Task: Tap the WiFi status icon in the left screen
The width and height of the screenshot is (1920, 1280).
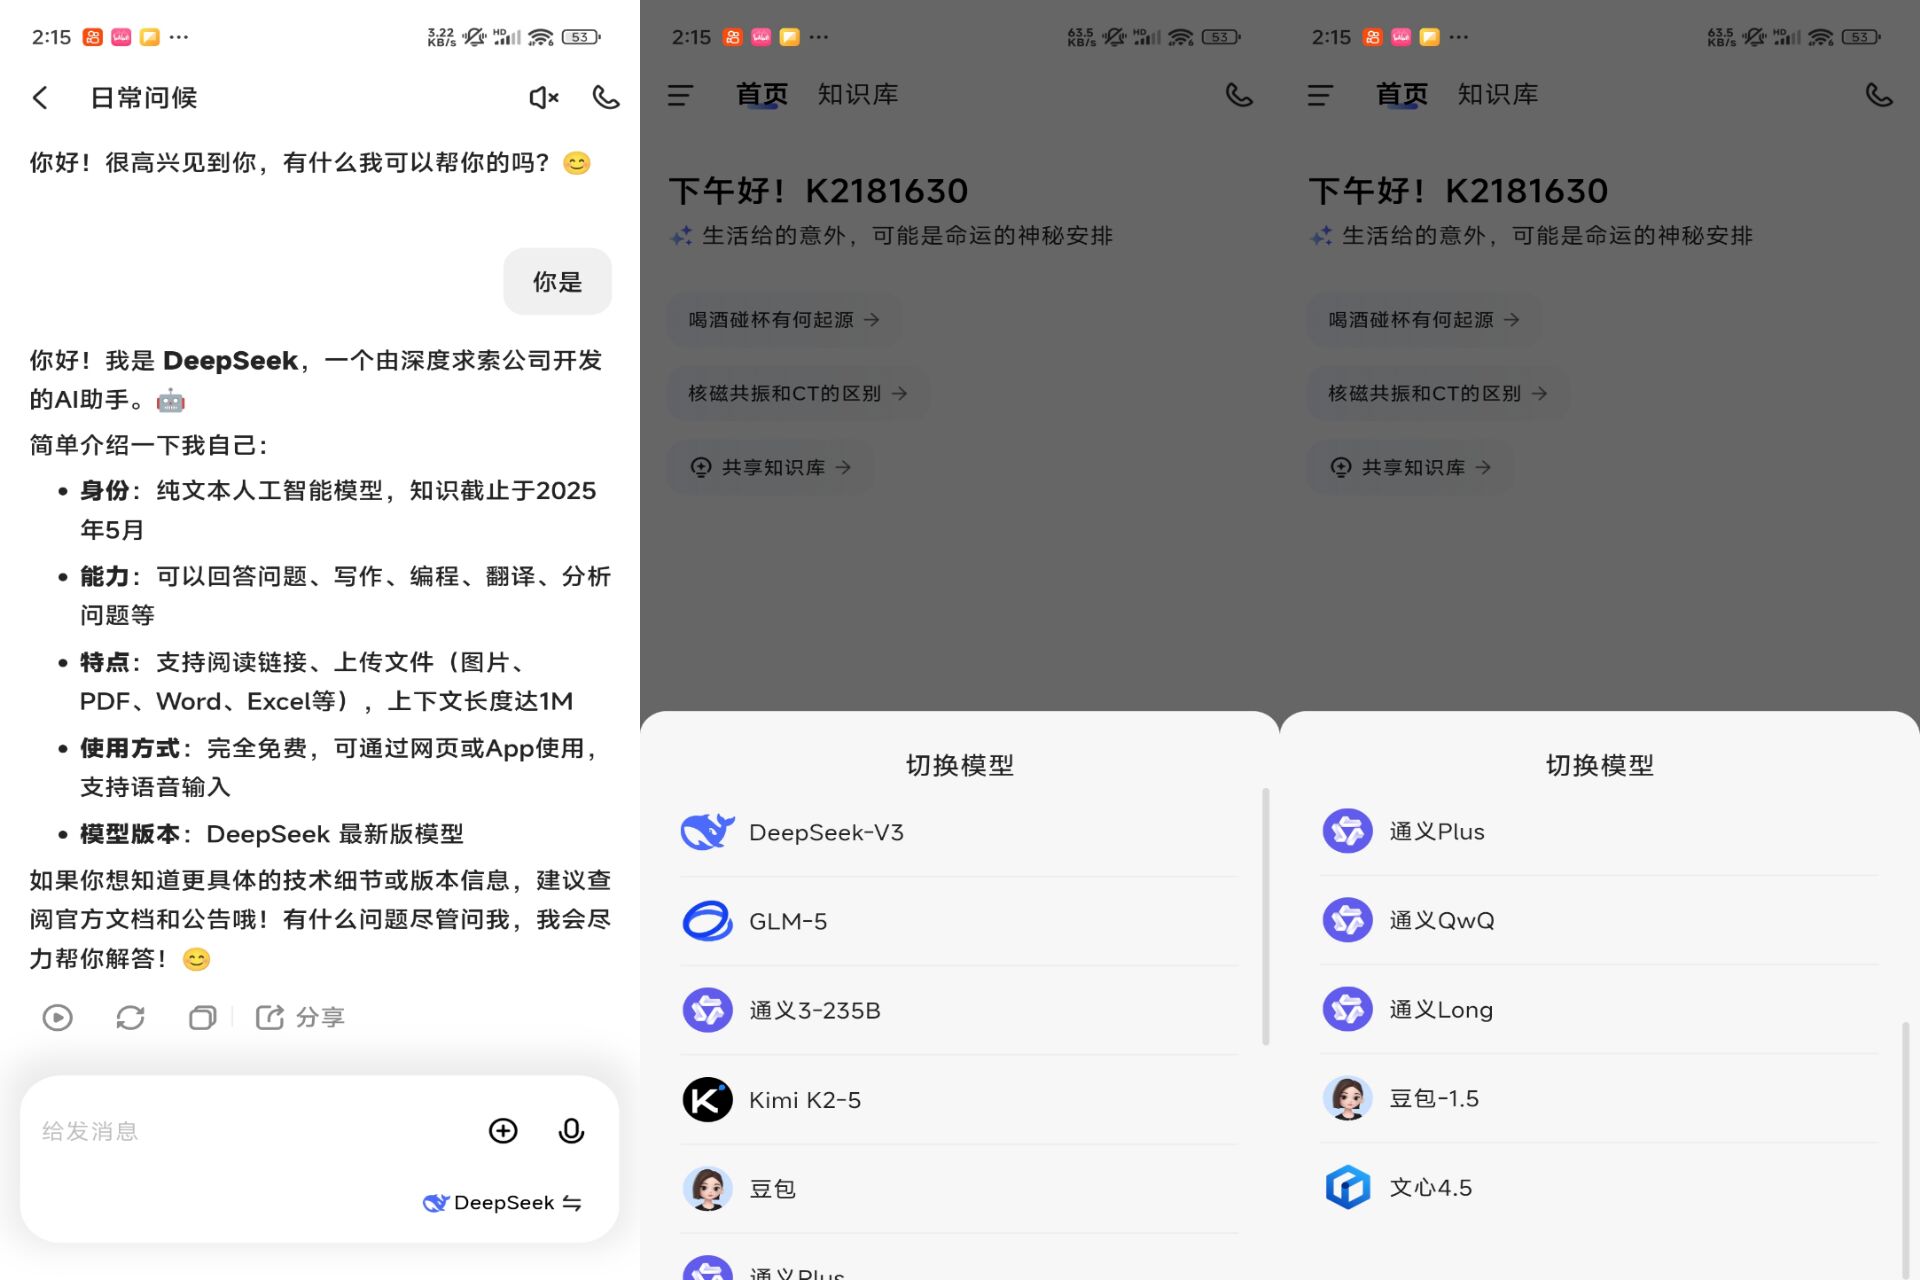Action: (x=541, y=37)
